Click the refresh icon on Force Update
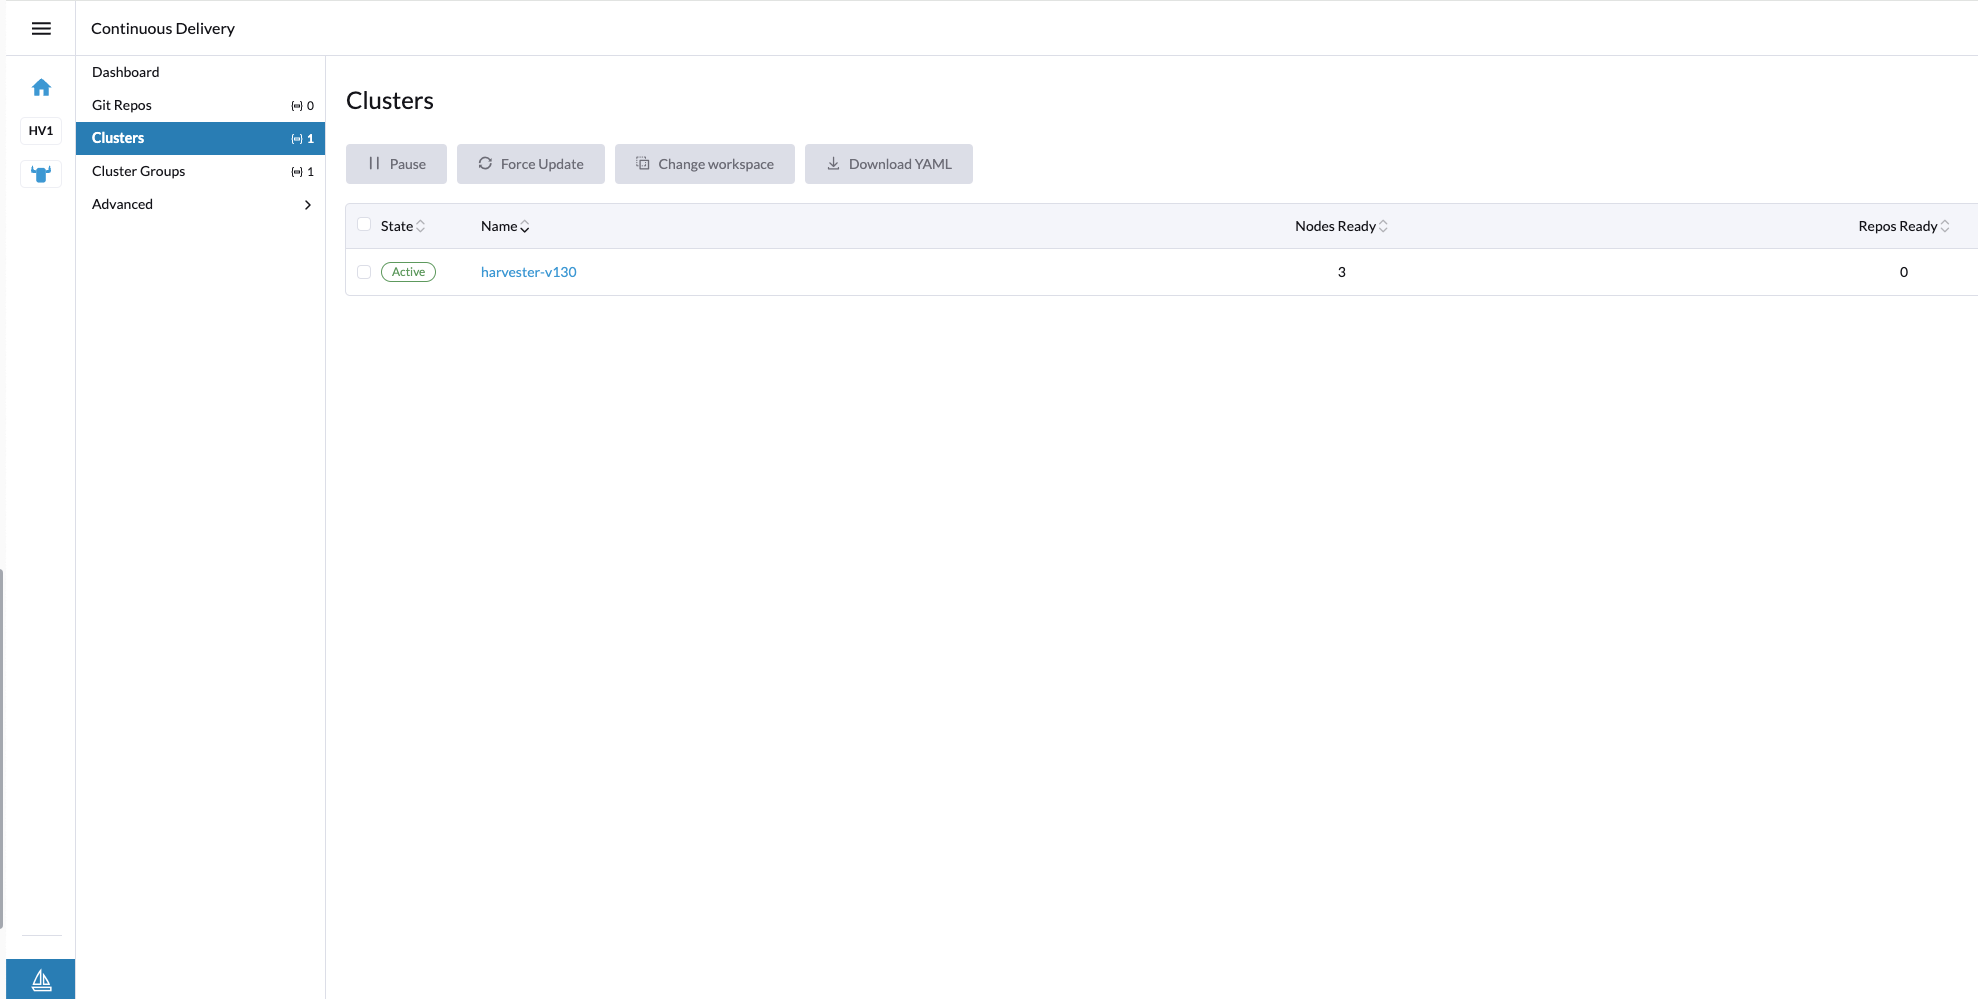Viewport: 1978px width, 999px height. (x=485, y=163)
